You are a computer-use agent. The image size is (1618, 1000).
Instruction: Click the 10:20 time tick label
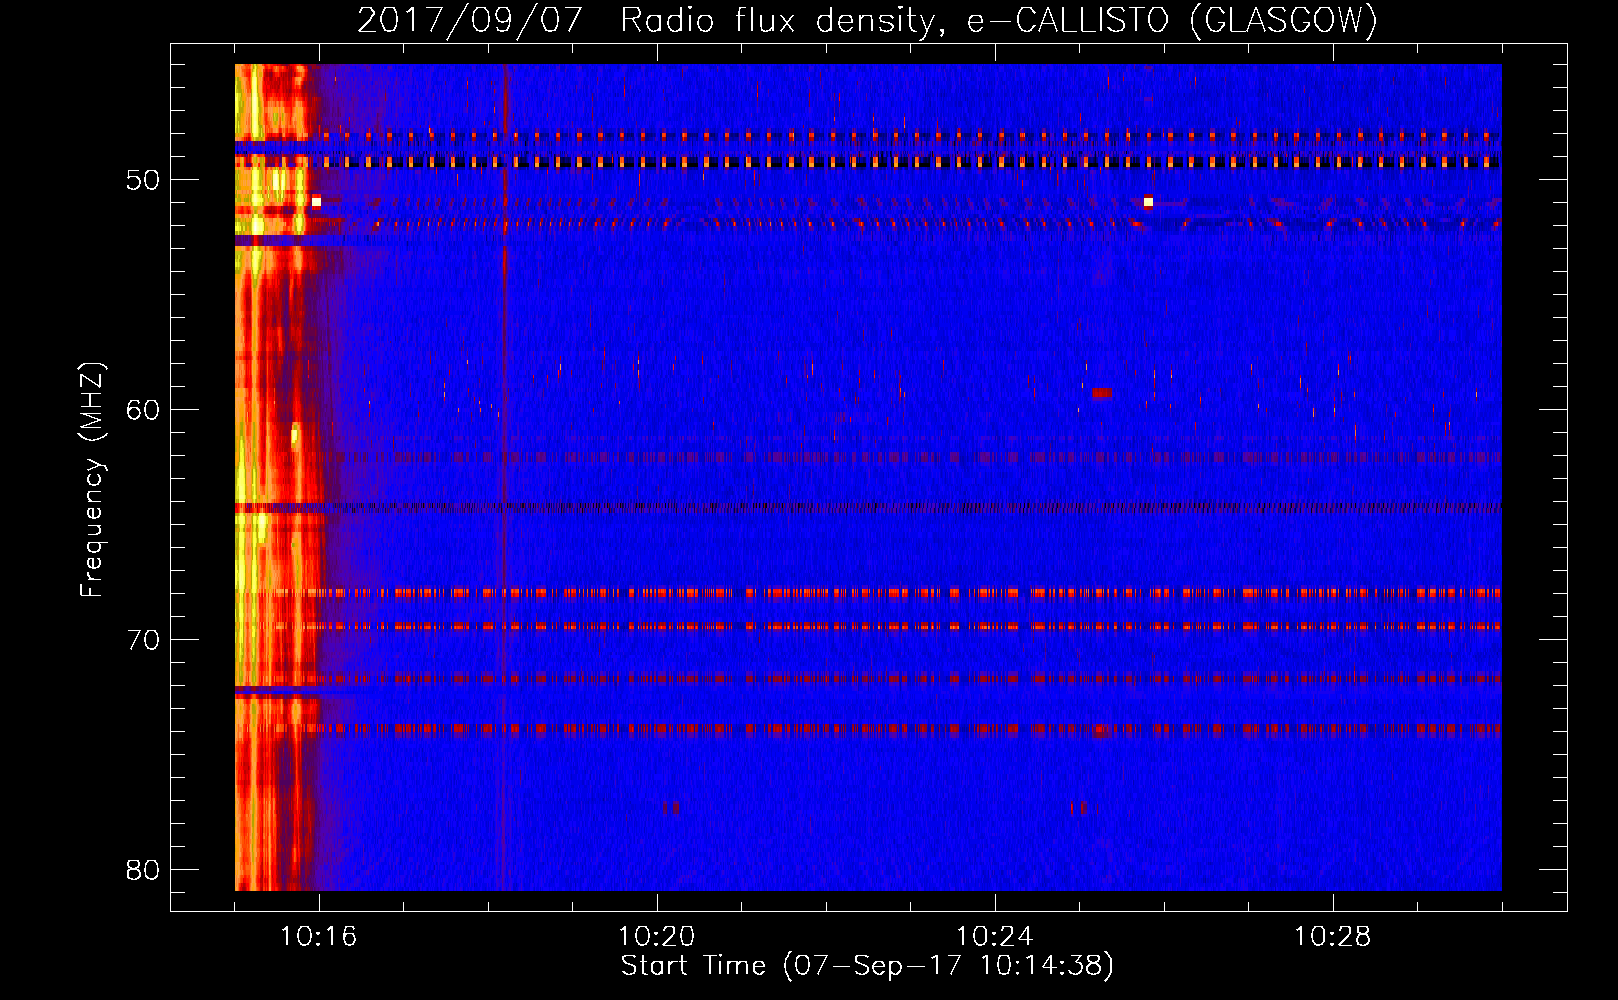657,937
